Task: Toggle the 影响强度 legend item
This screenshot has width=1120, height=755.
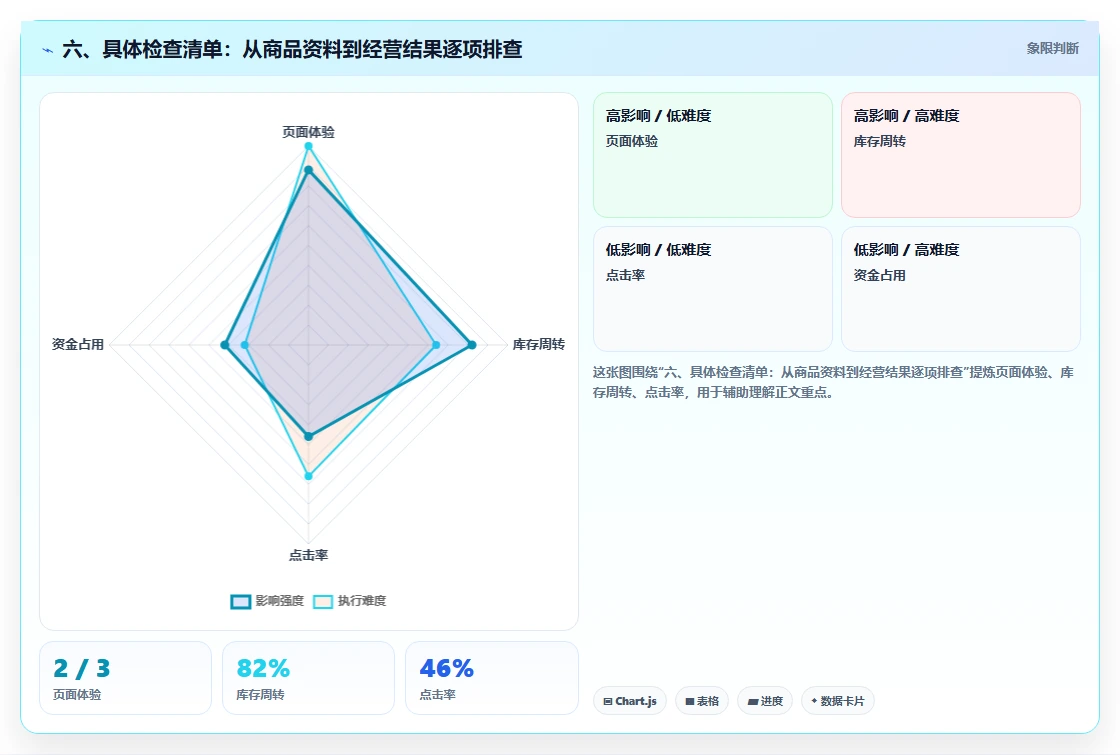Action: [x=268, y=601]
